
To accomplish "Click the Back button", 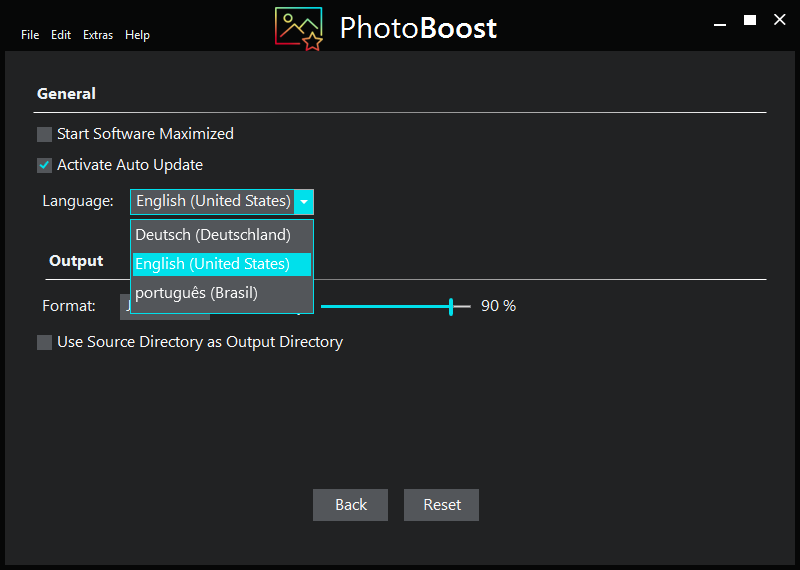I will point(351,505).
